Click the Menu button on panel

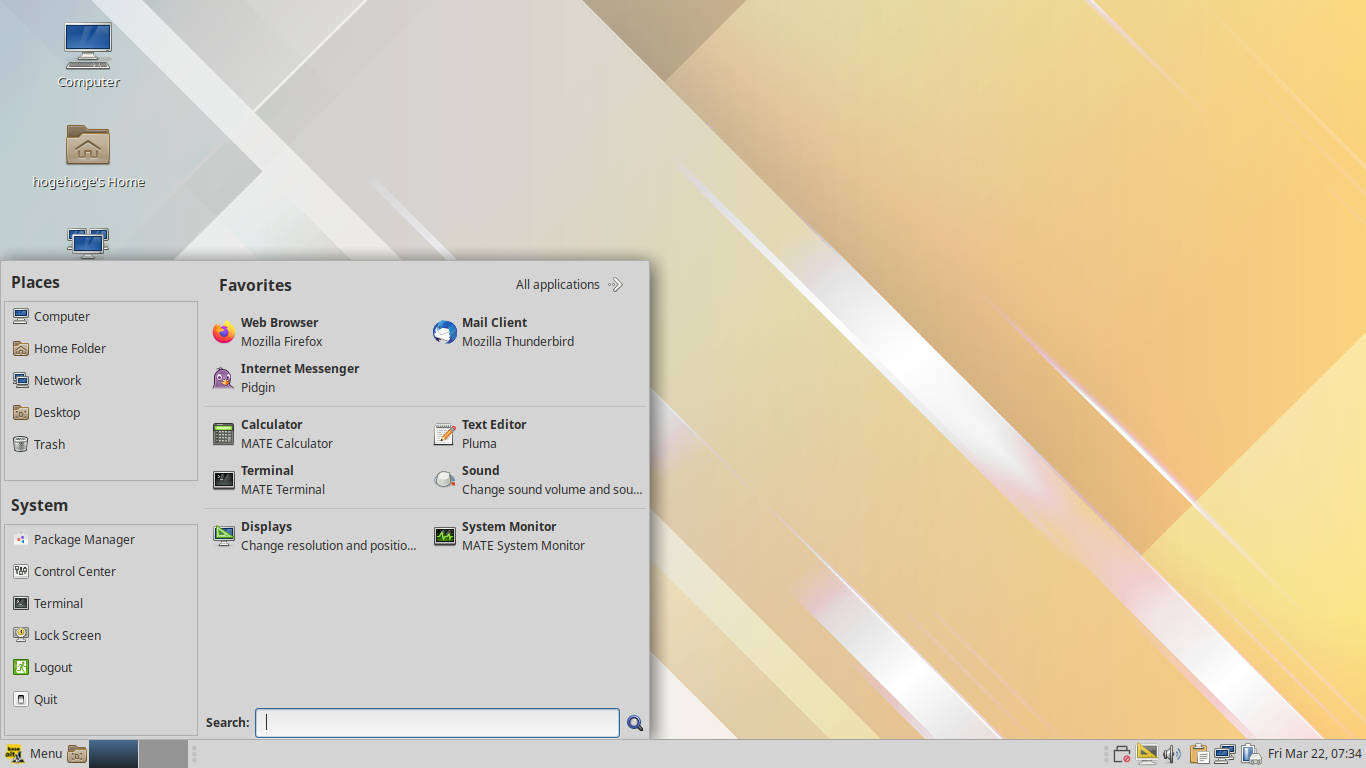[33, 754]
